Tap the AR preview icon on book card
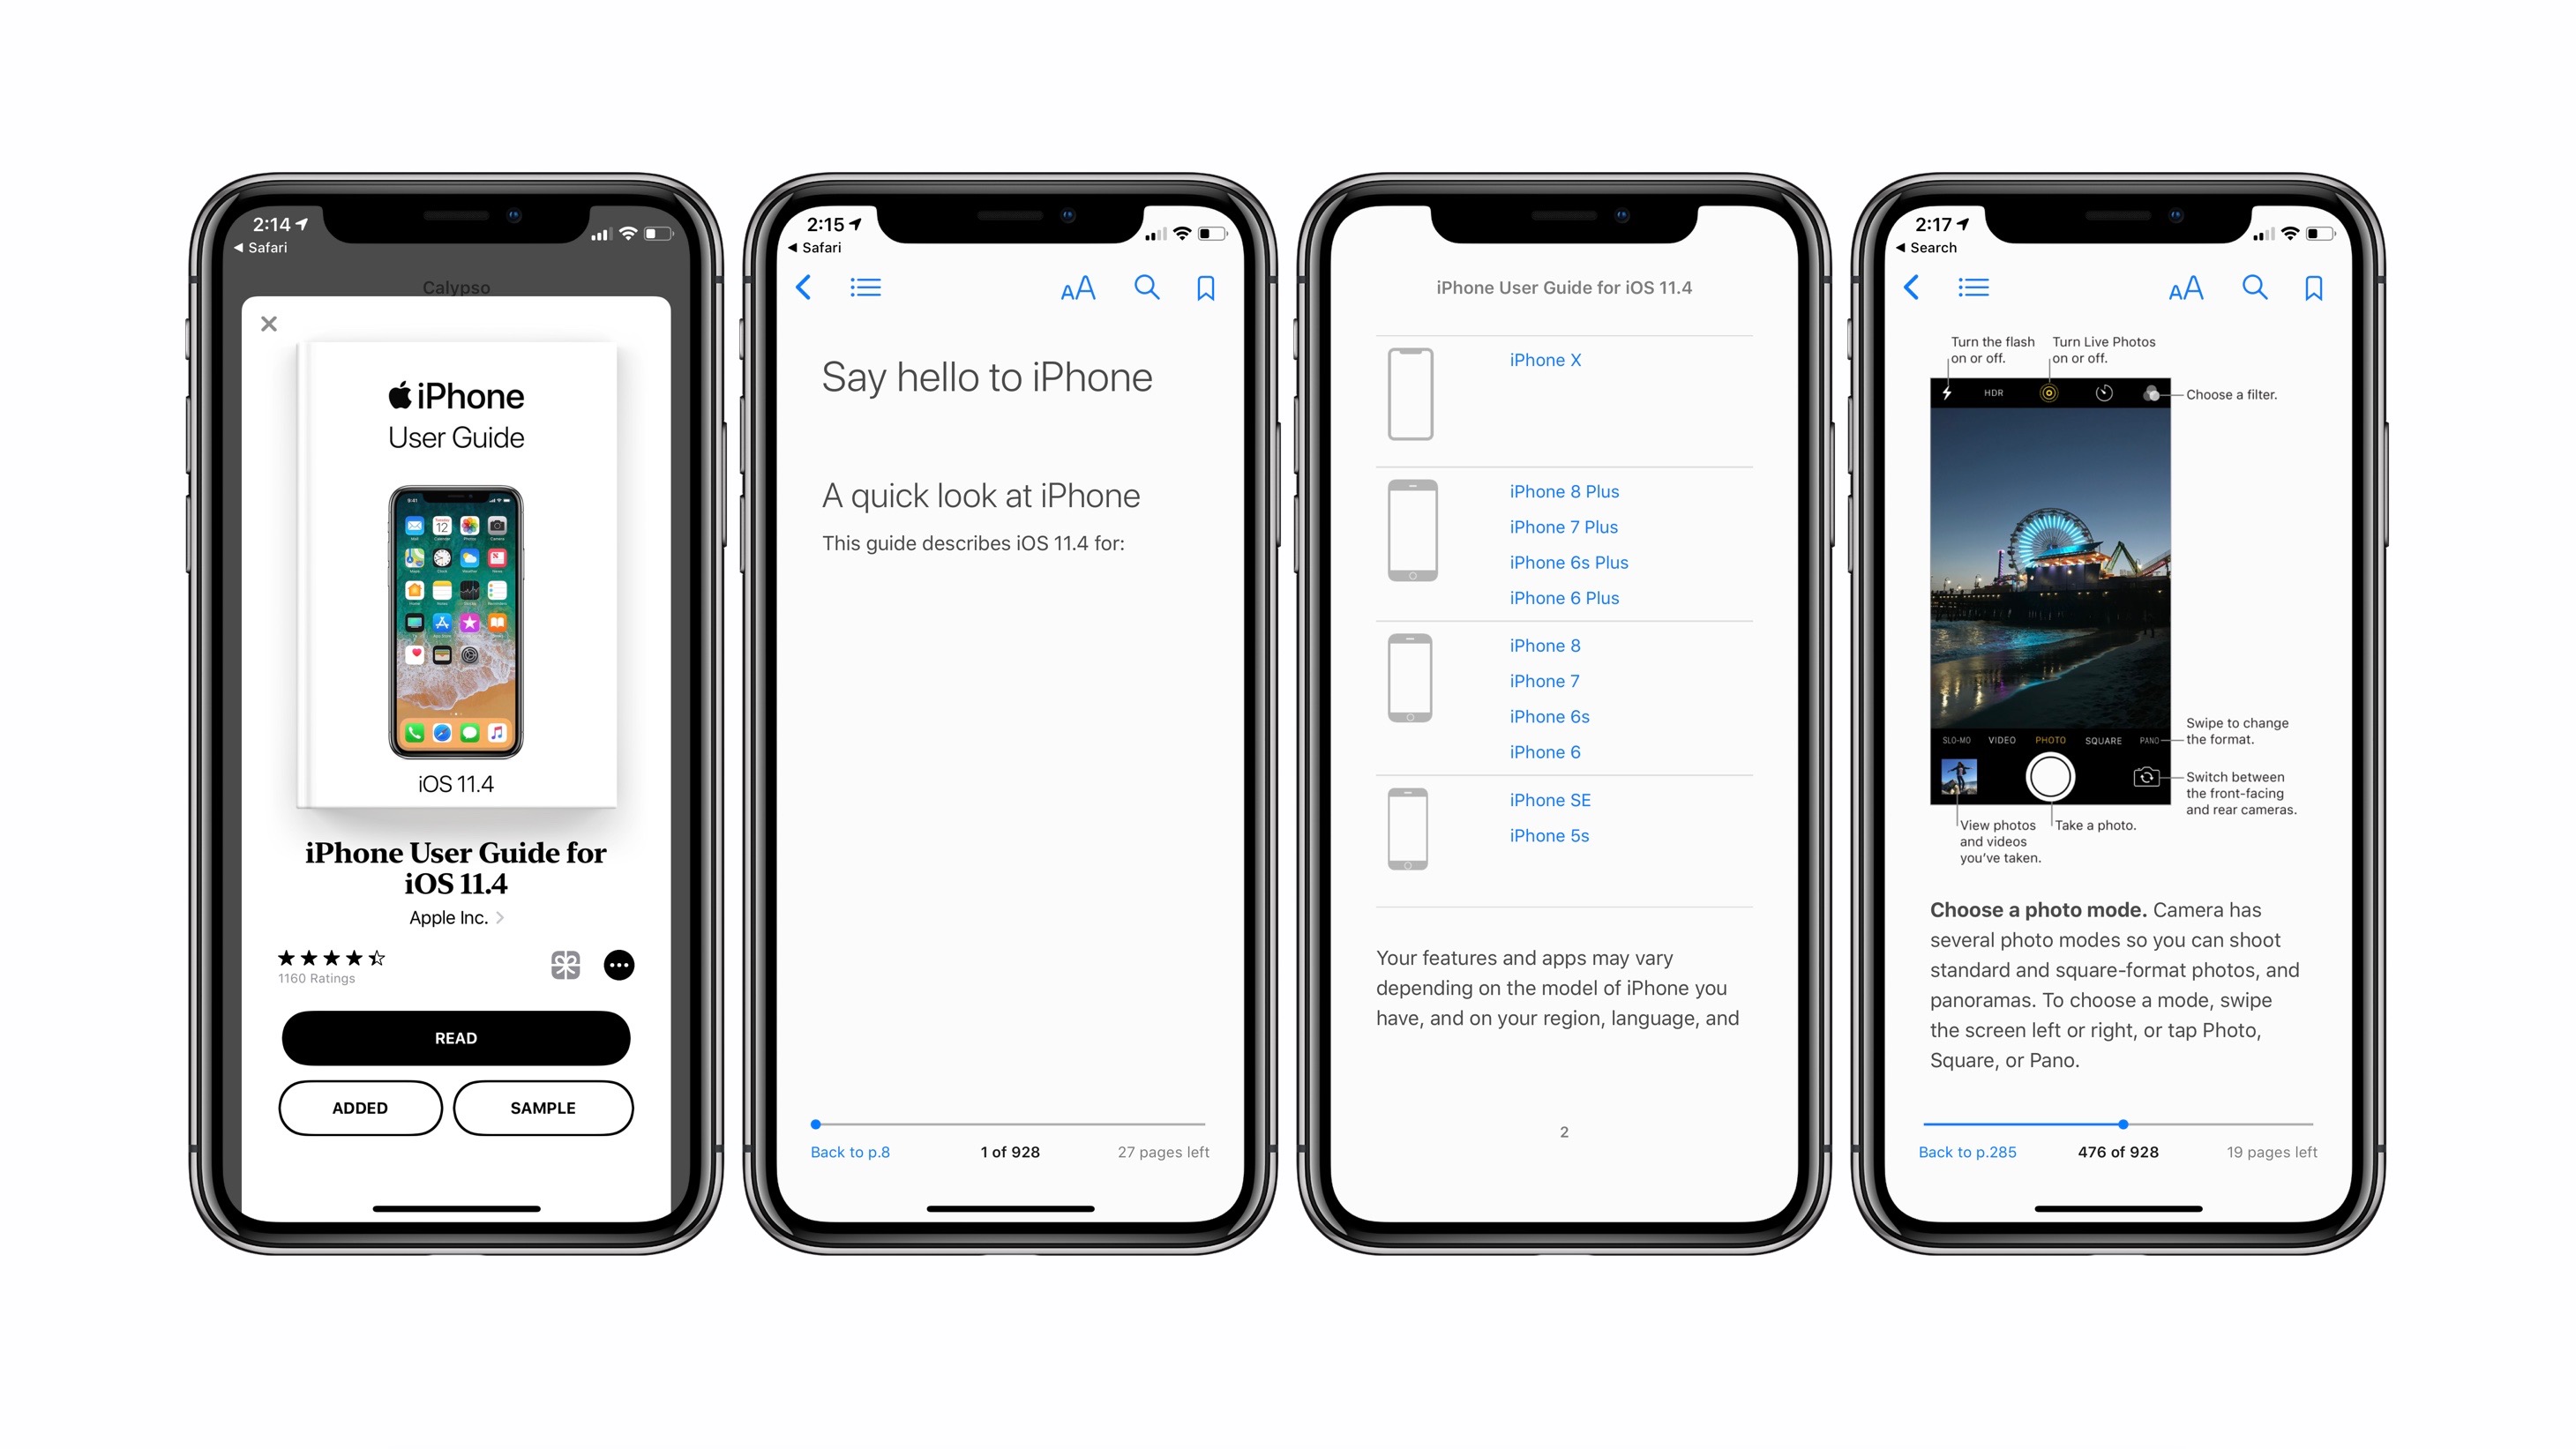Image resolution: width=2576 pixels, height=1449 pixels. click(565, 964)
